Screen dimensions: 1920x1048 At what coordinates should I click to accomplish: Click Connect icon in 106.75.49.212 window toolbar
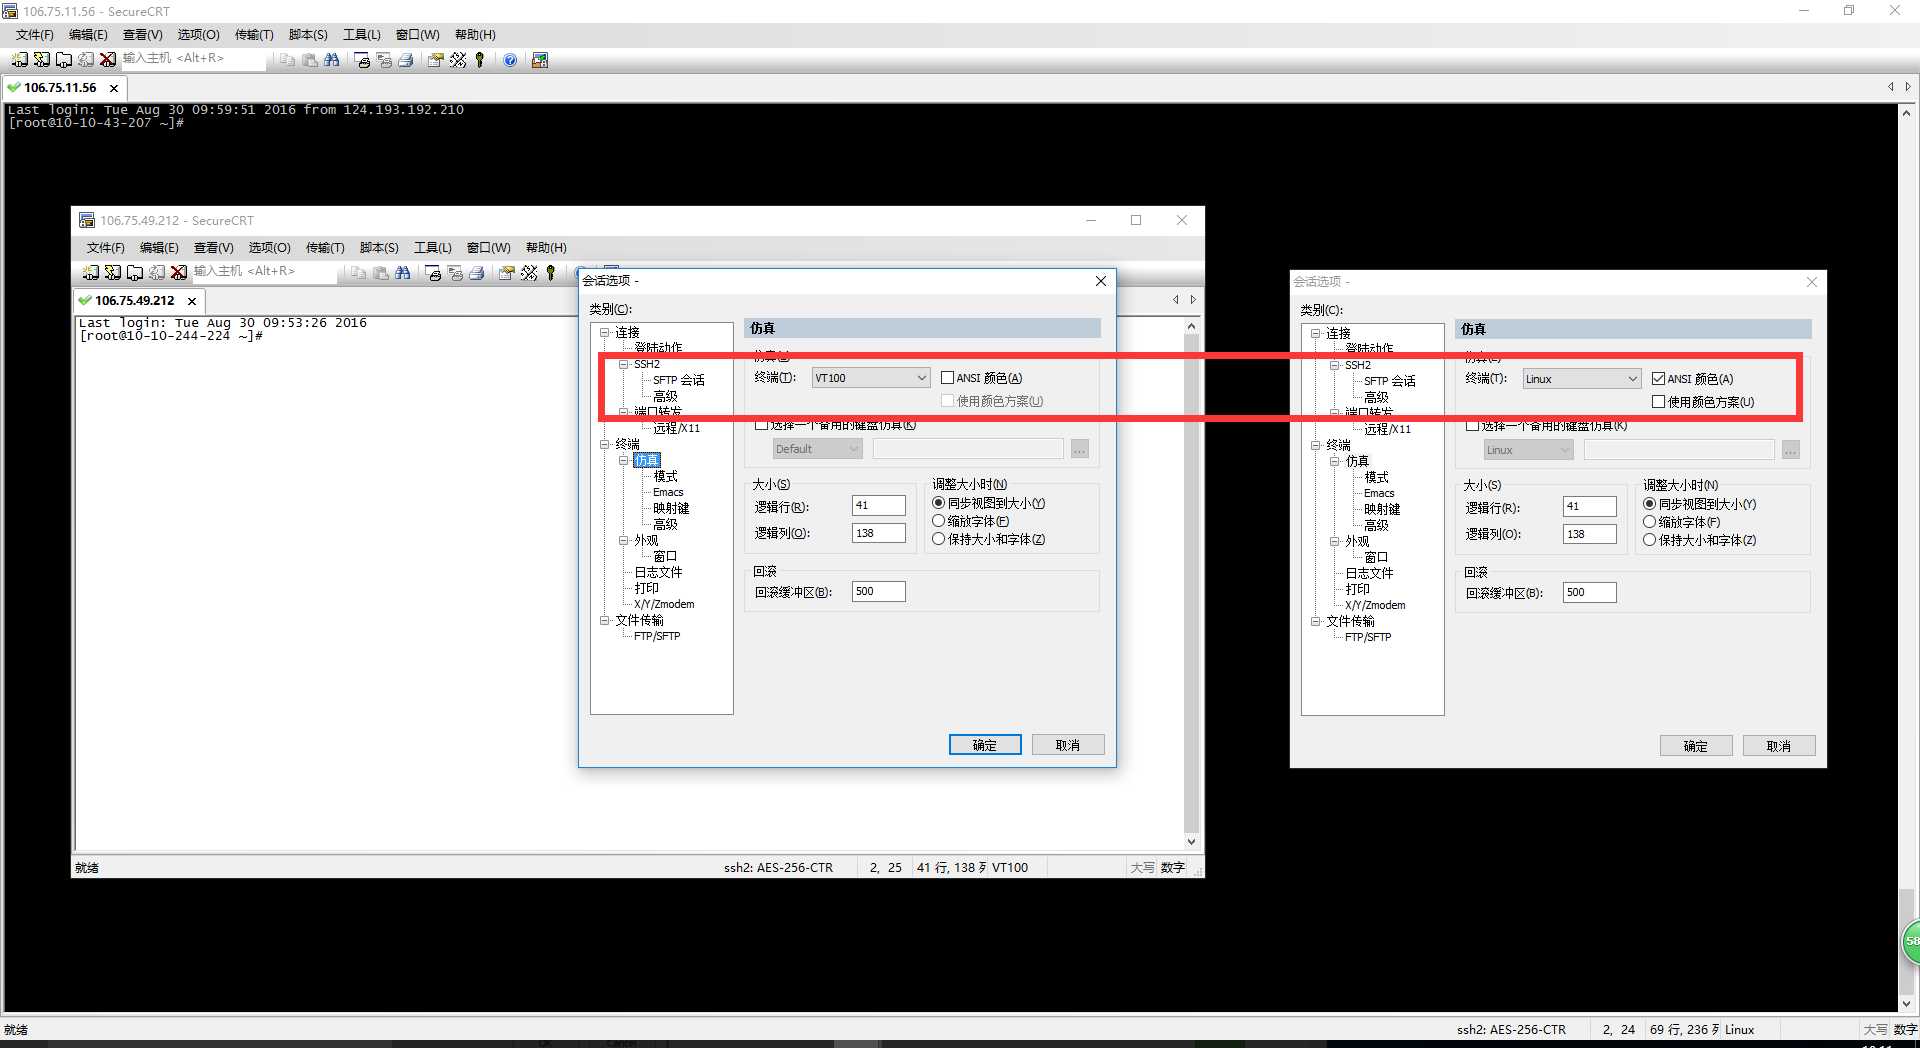[x=91, y=273]
